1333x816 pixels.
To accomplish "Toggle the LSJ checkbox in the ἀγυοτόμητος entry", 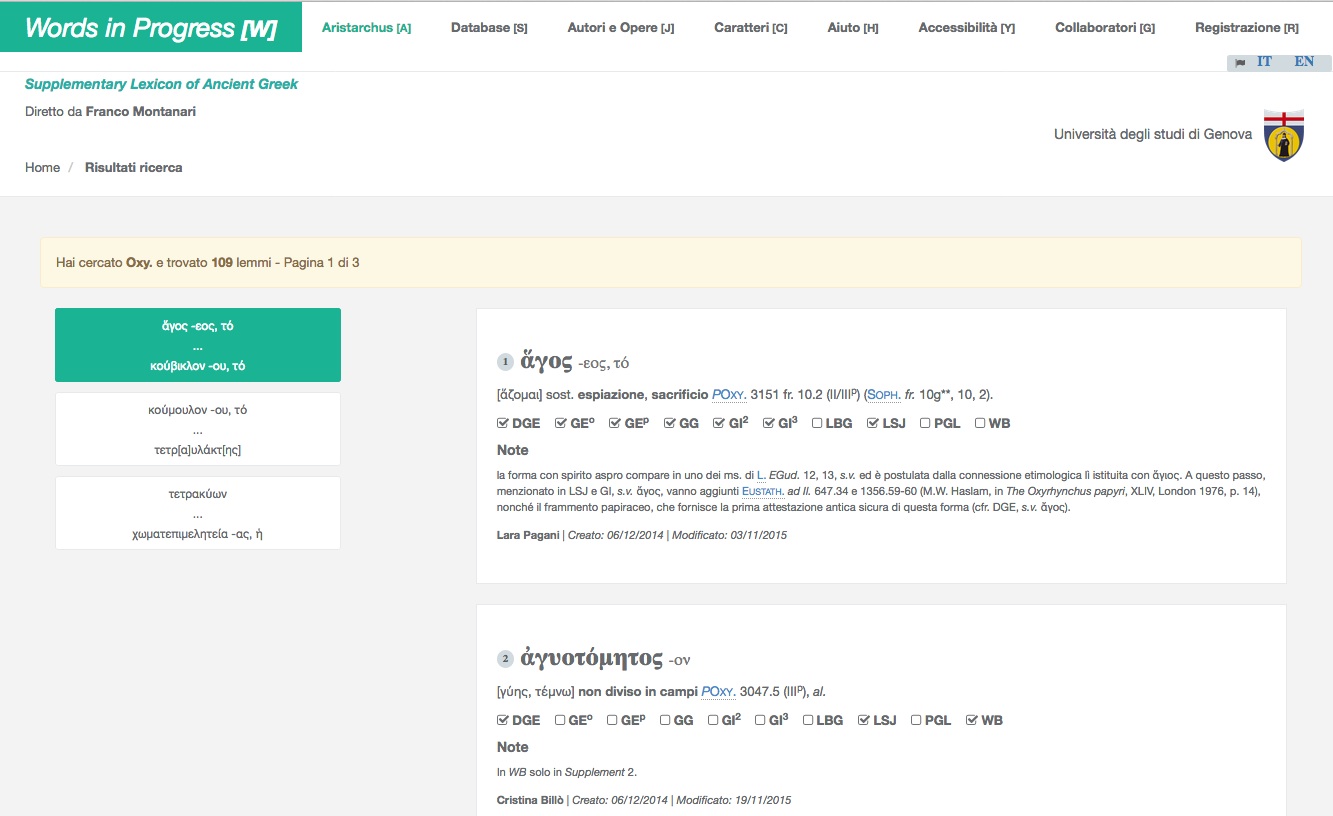I will tap(864, 720).
